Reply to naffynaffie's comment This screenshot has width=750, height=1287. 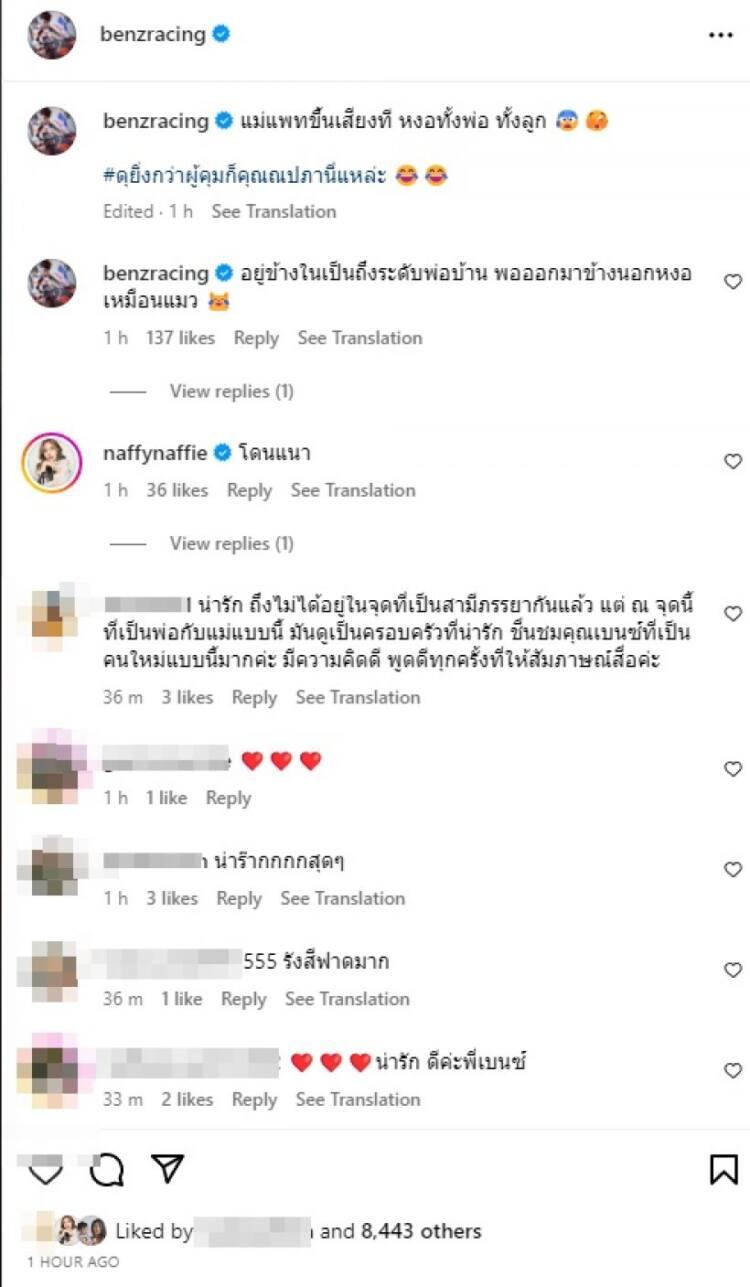point(249,490)
